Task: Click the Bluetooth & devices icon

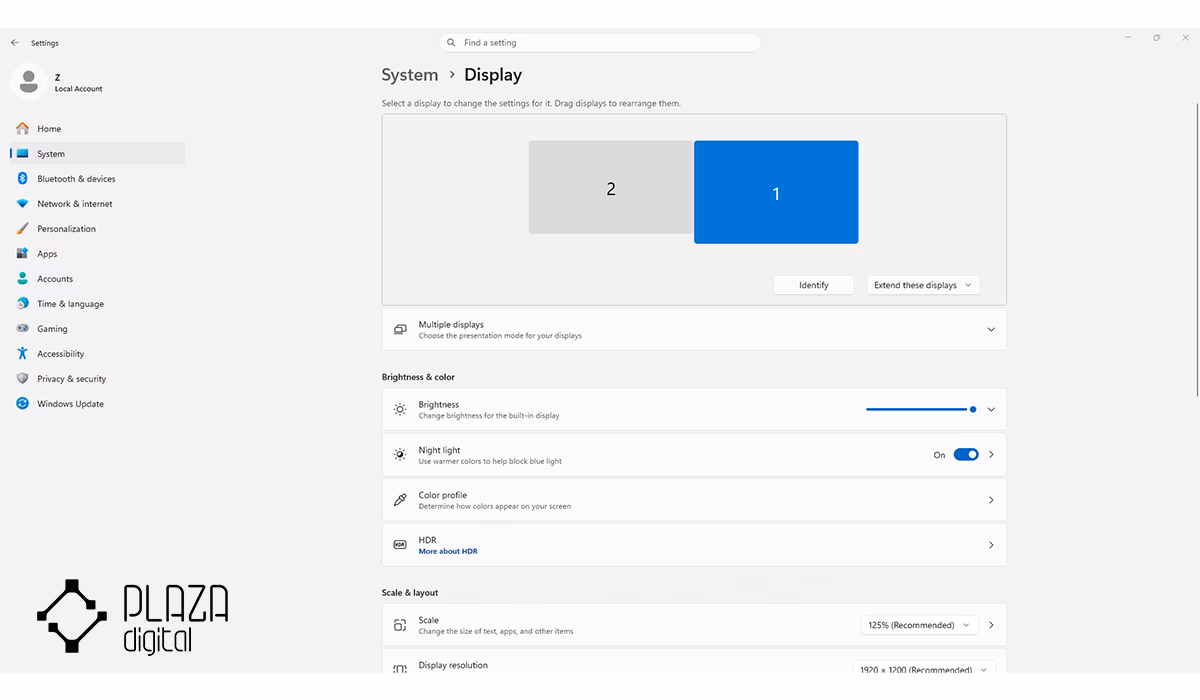Action: (x=22, y=179)
